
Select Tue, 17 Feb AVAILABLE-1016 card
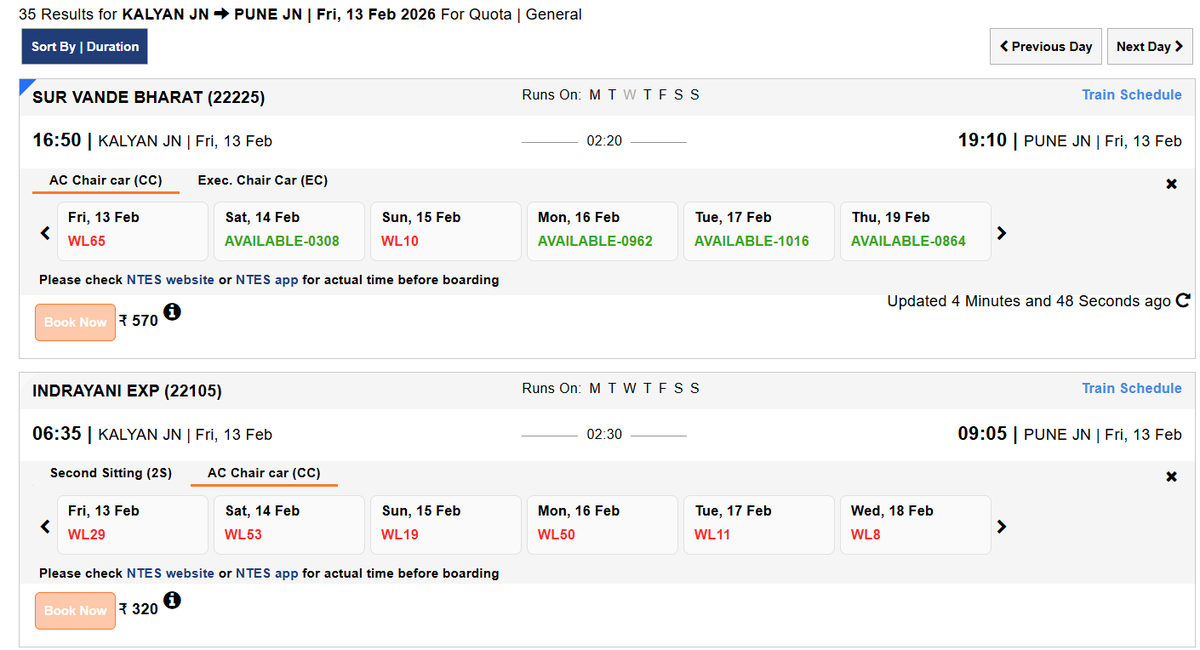pyautogui.click(x=759, y=231)
